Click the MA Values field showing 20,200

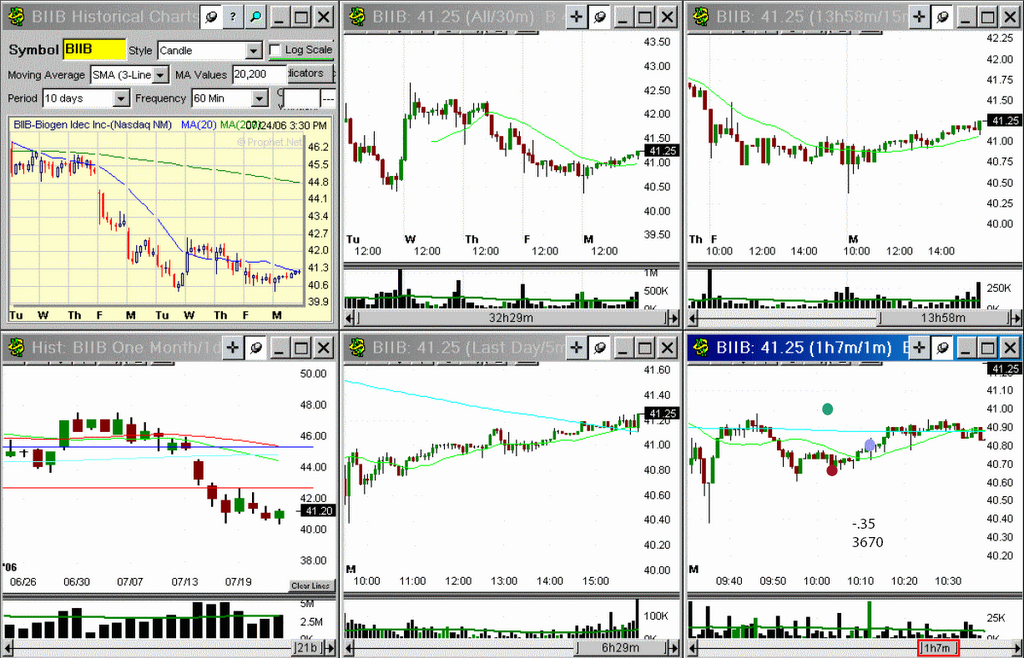pyautogui.click(x=259, y=75)
